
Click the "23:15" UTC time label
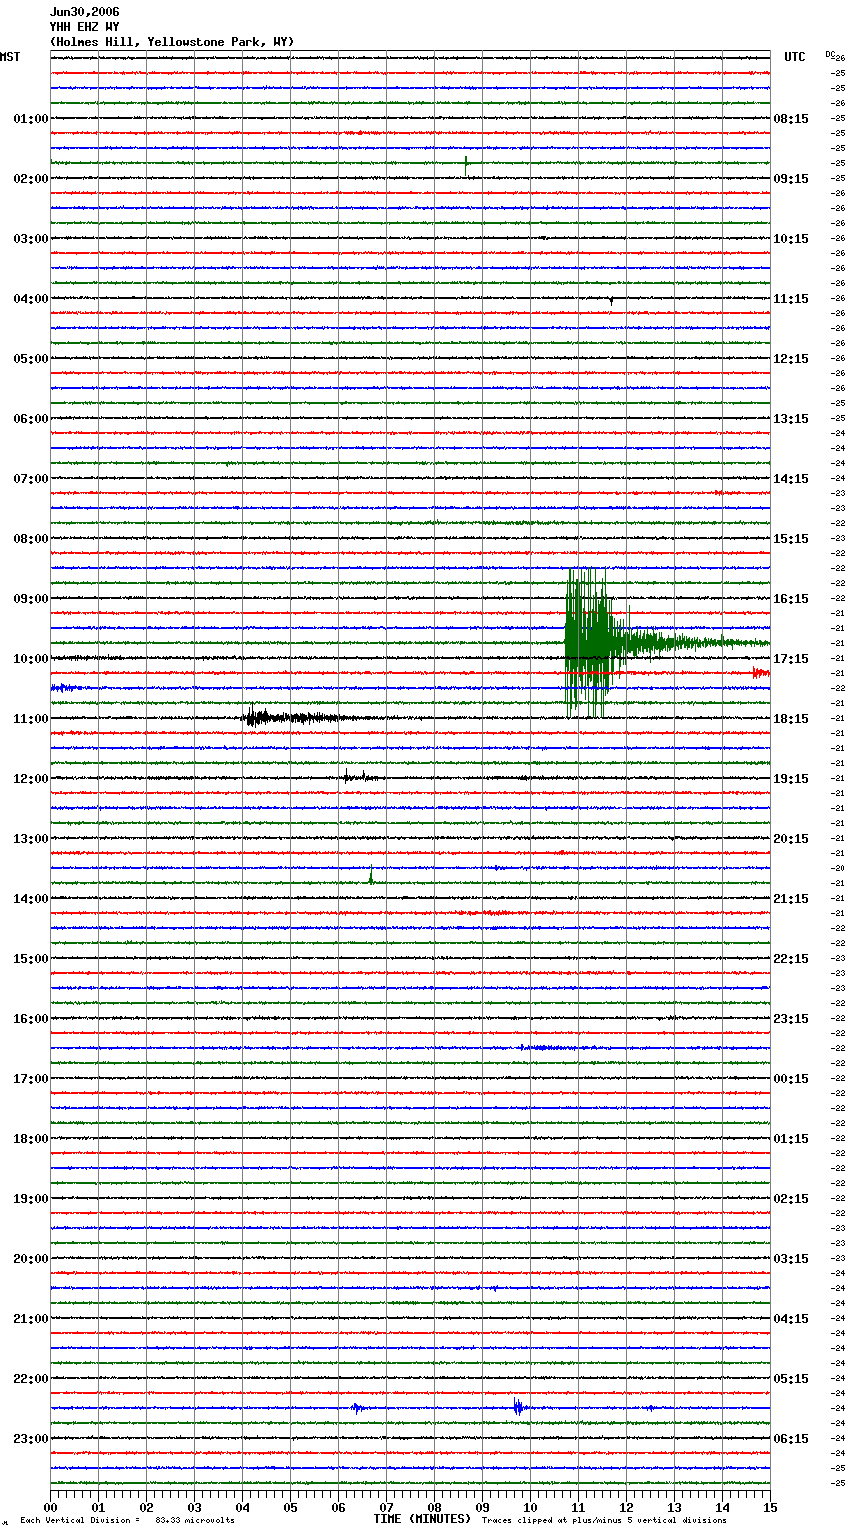(x=791, y=1019)
